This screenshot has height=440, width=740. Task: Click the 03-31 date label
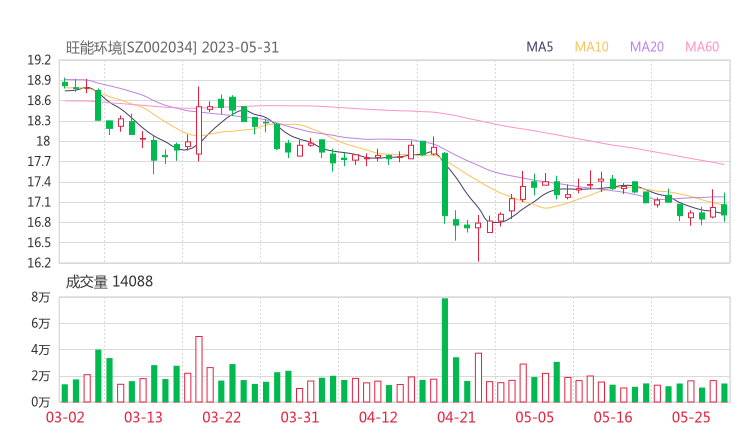point(300,417)
